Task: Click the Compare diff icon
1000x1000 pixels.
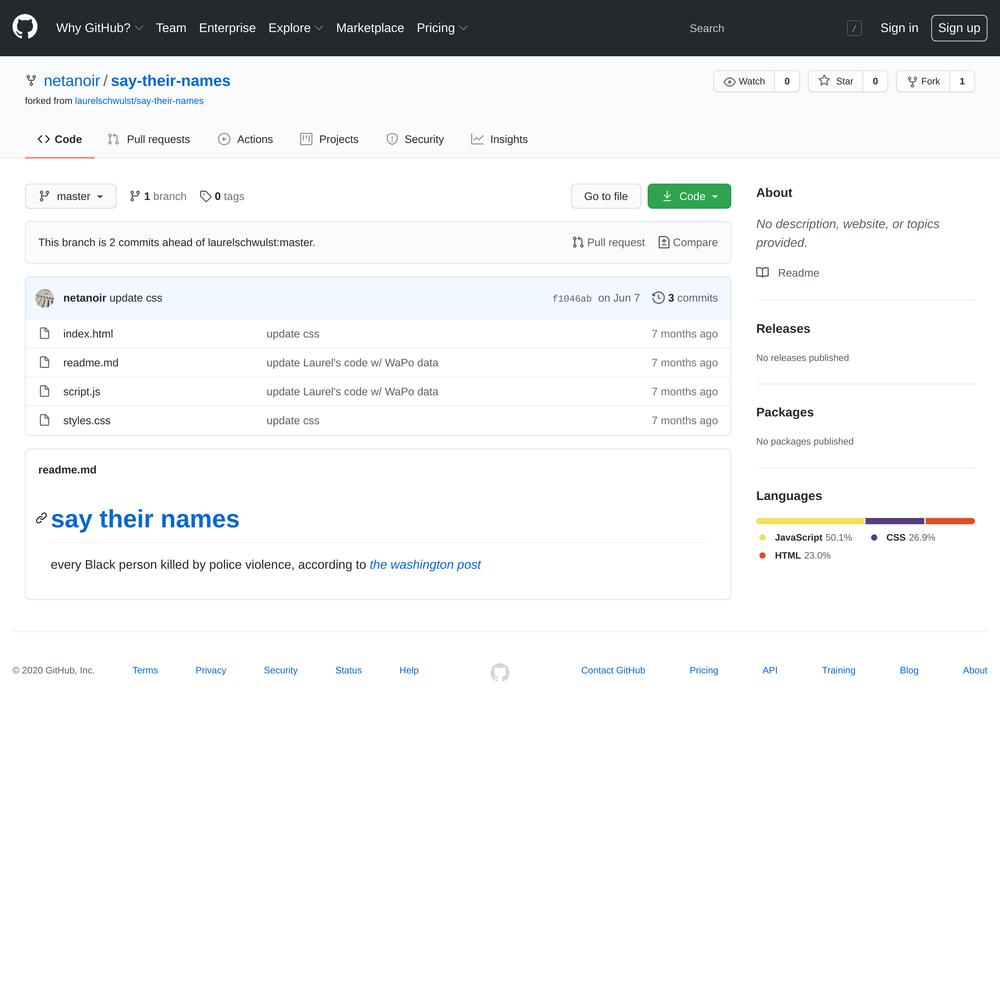Action: (663, 242)
